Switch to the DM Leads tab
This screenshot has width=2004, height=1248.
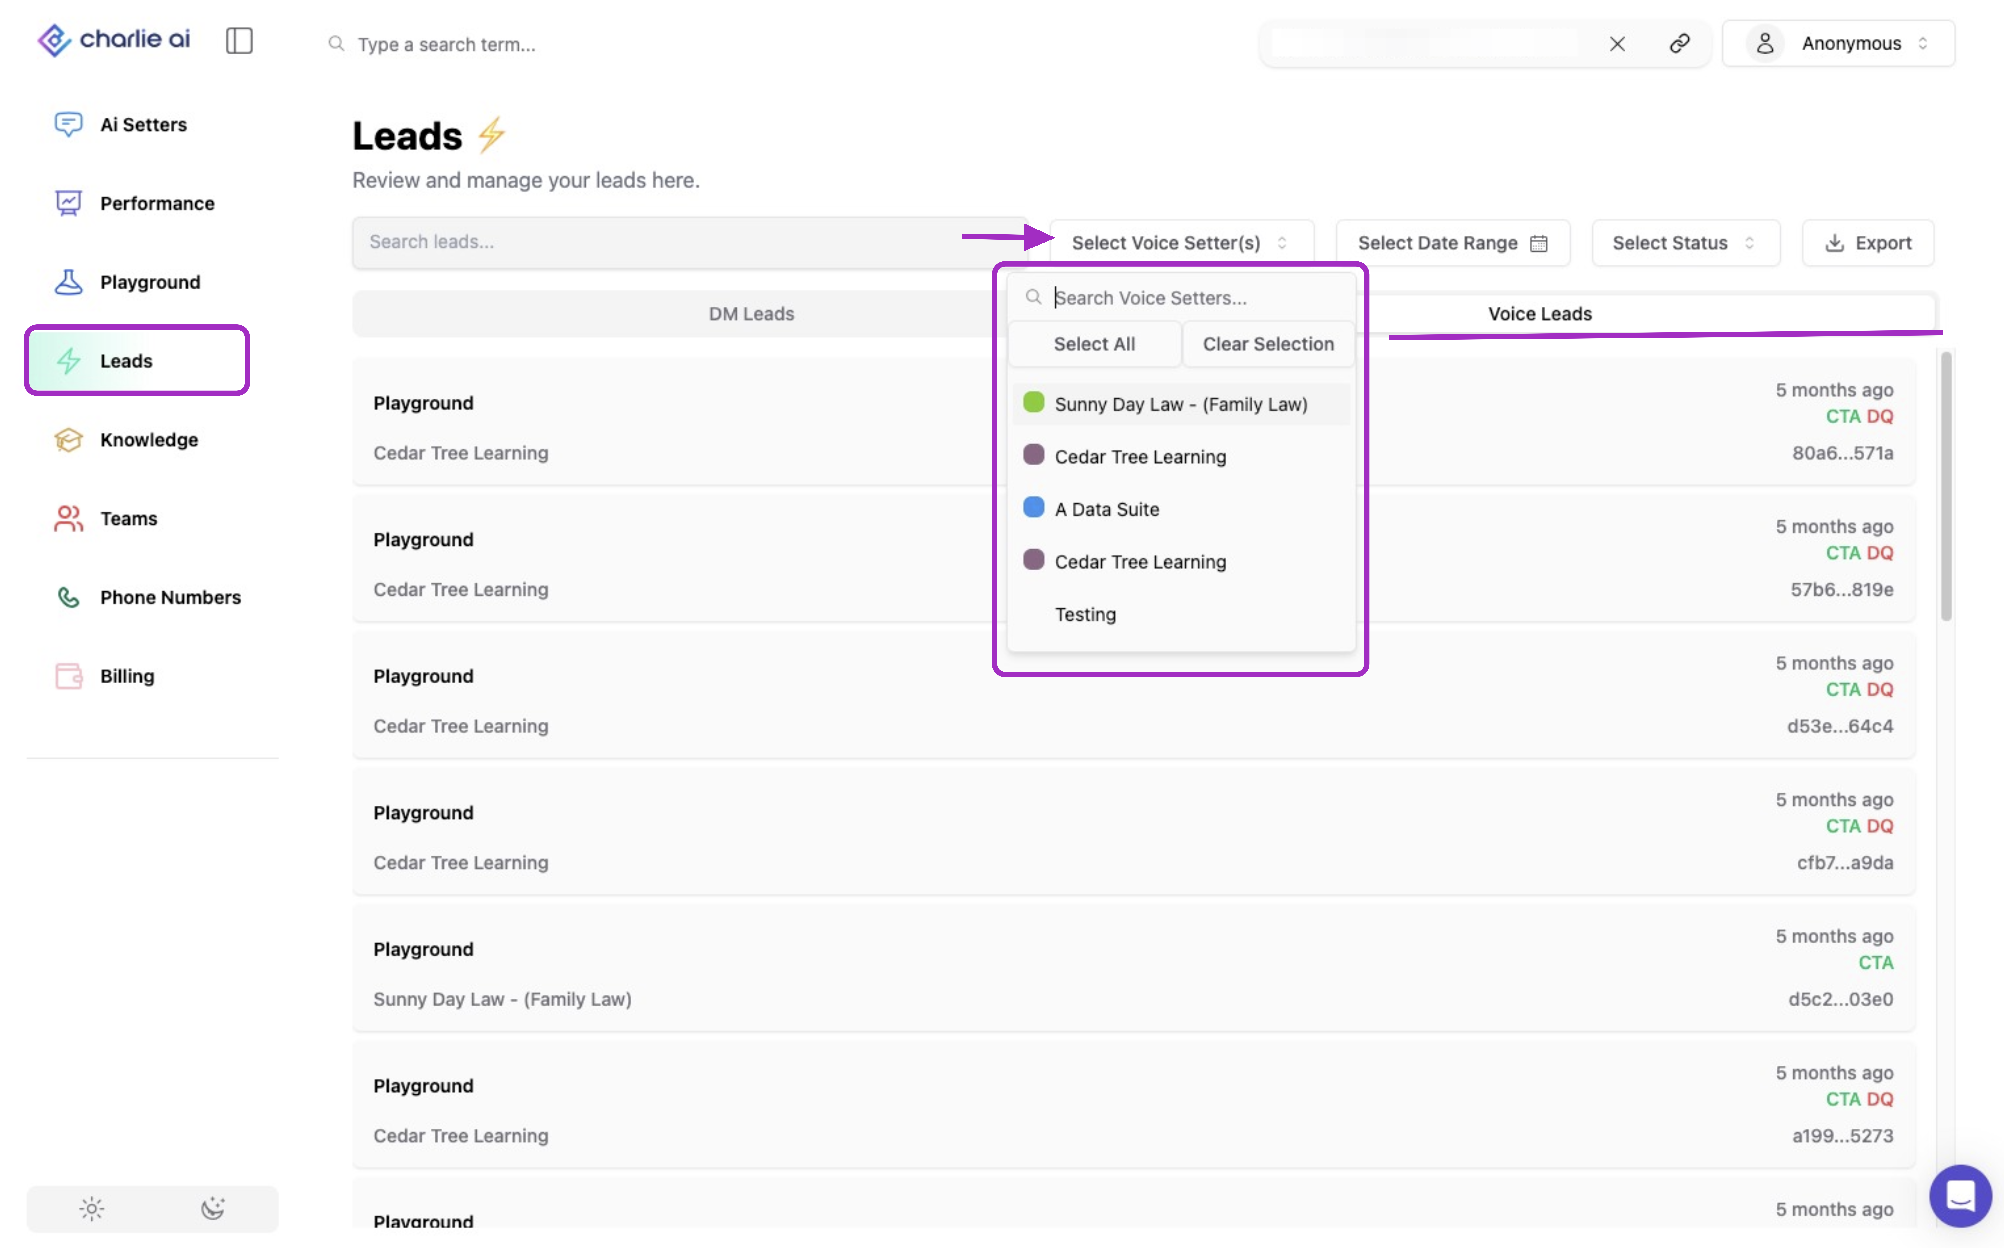[751, 314]
